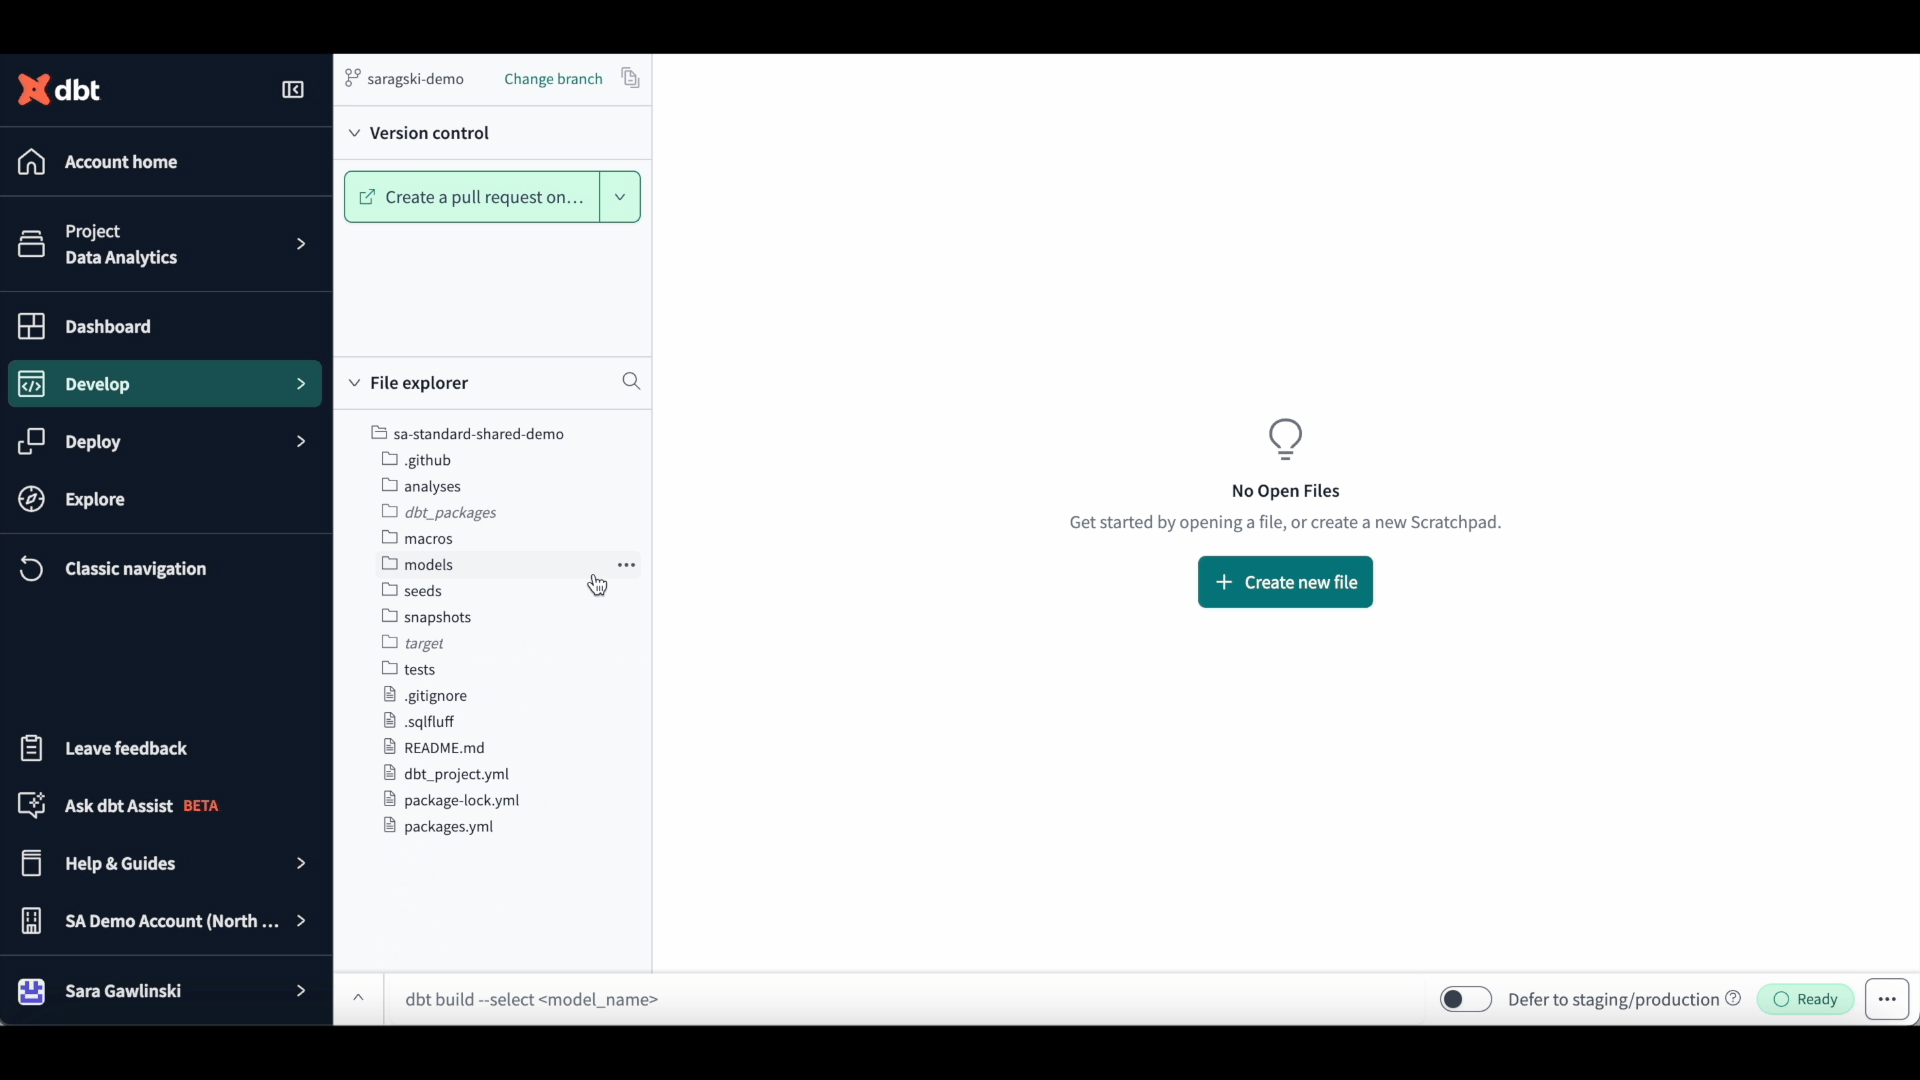Select the seeds folder
This screenshot has width=1920, height=1080.
tap(422, 589)
